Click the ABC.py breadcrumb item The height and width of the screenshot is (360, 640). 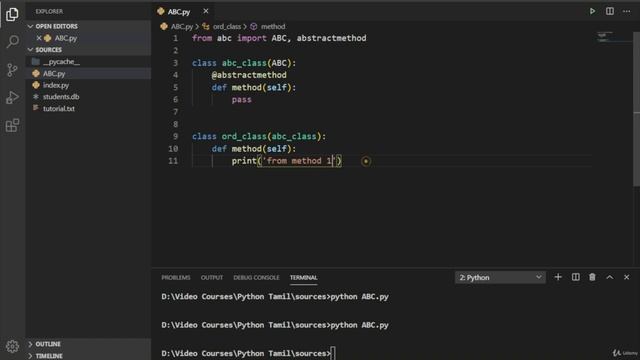tap(181, 27)
